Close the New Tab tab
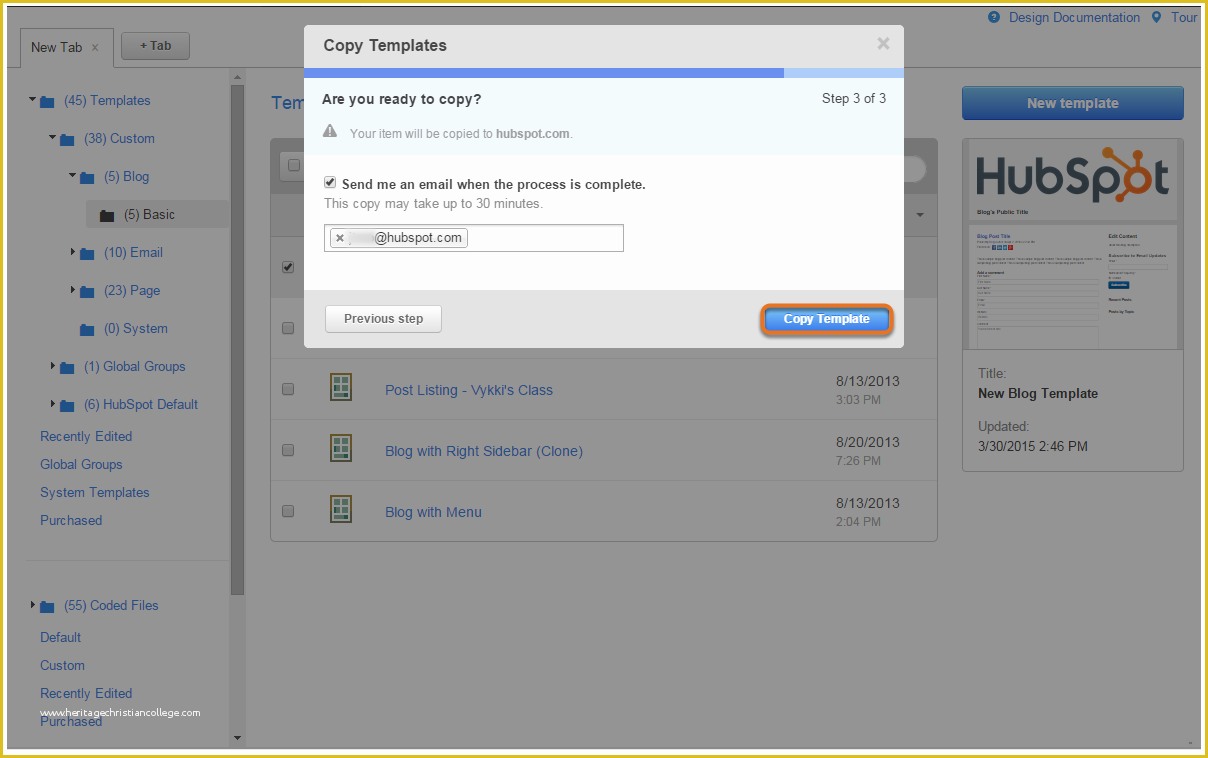Screen dimensions: 1208x758 pyautogui.click(x=96, y=47)
